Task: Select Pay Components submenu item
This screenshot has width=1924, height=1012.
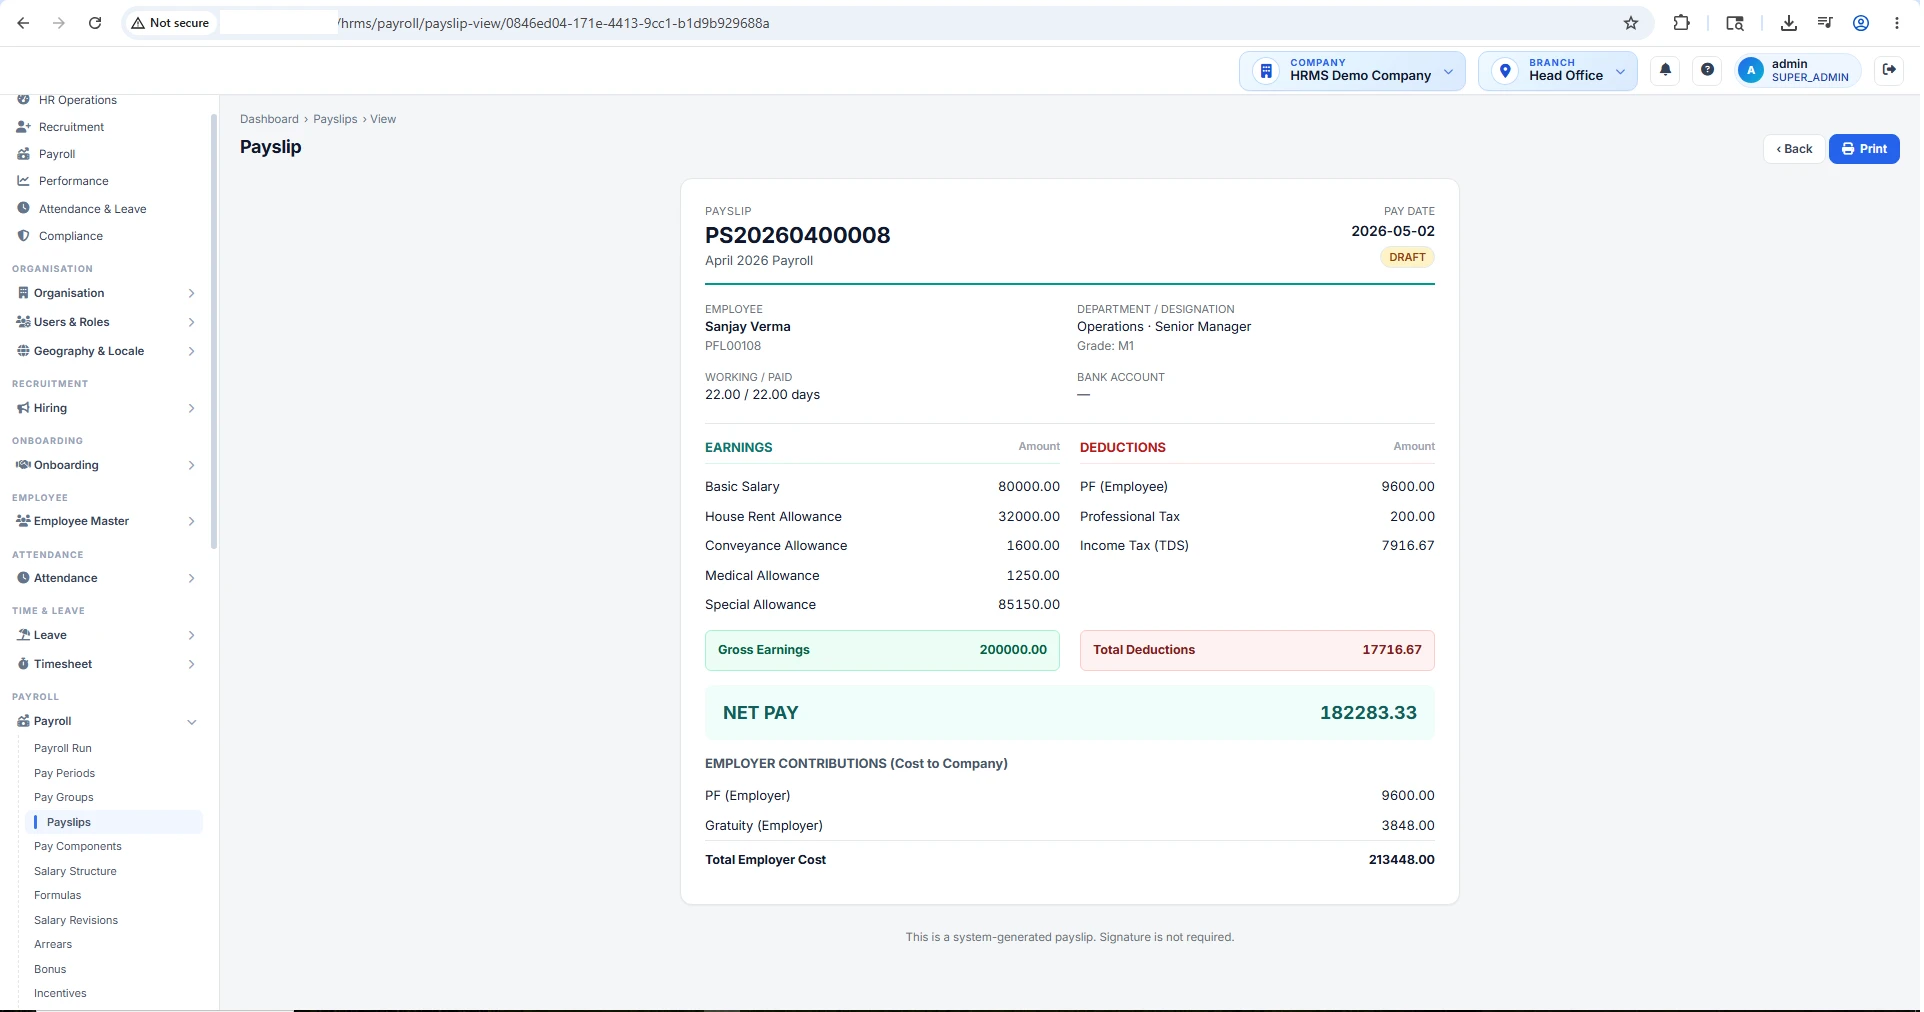Action: tap(78, 846)
